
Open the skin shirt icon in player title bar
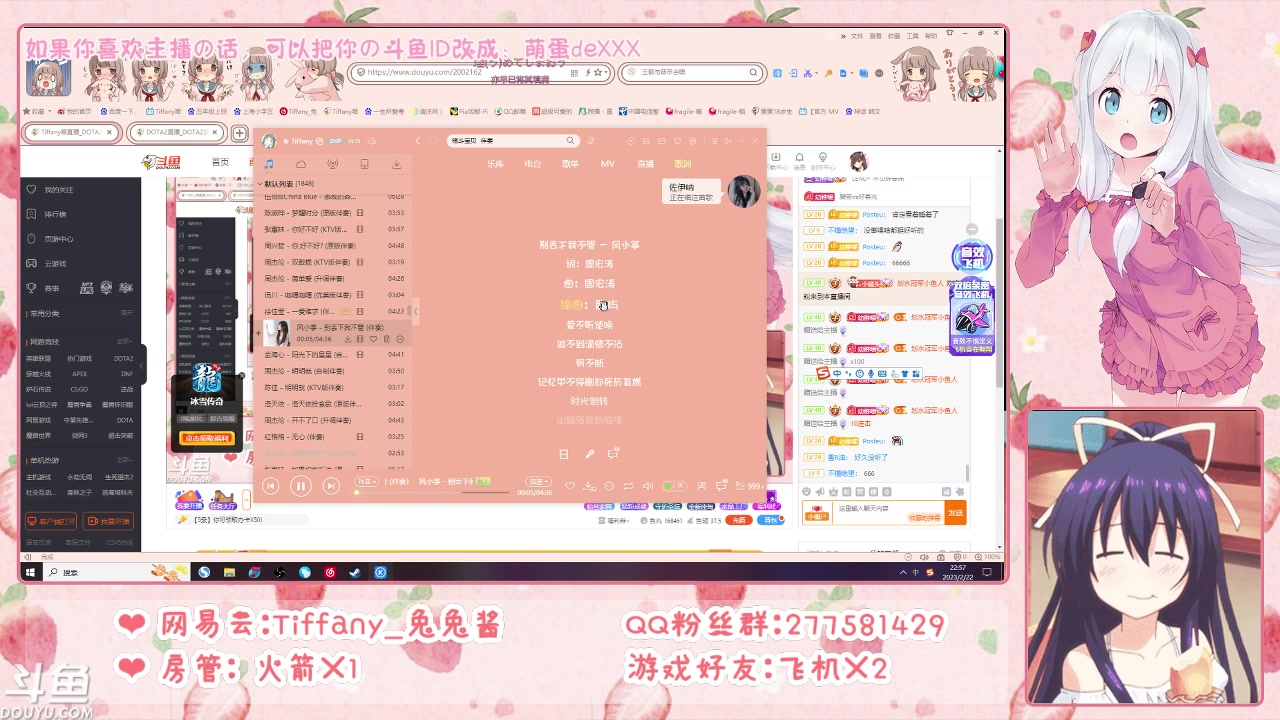[677, 141]
